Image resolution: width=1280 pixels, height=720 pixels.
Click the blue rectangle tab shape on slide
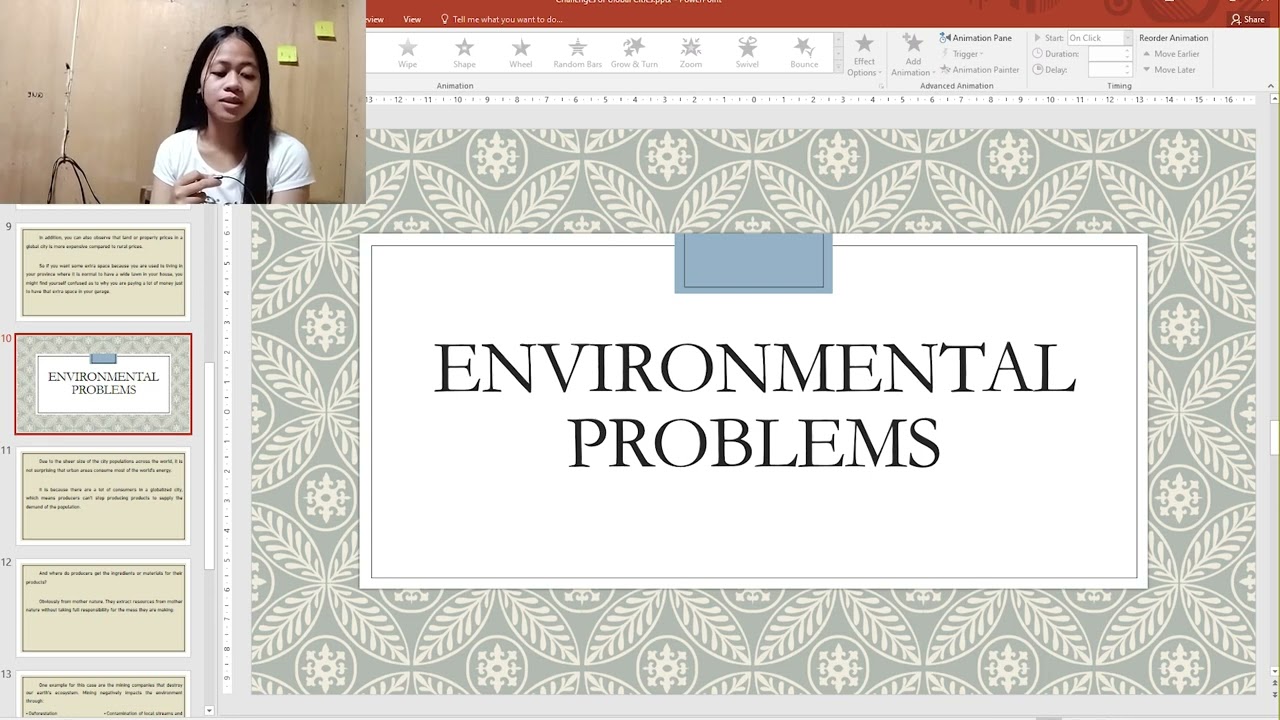[753, 263]
